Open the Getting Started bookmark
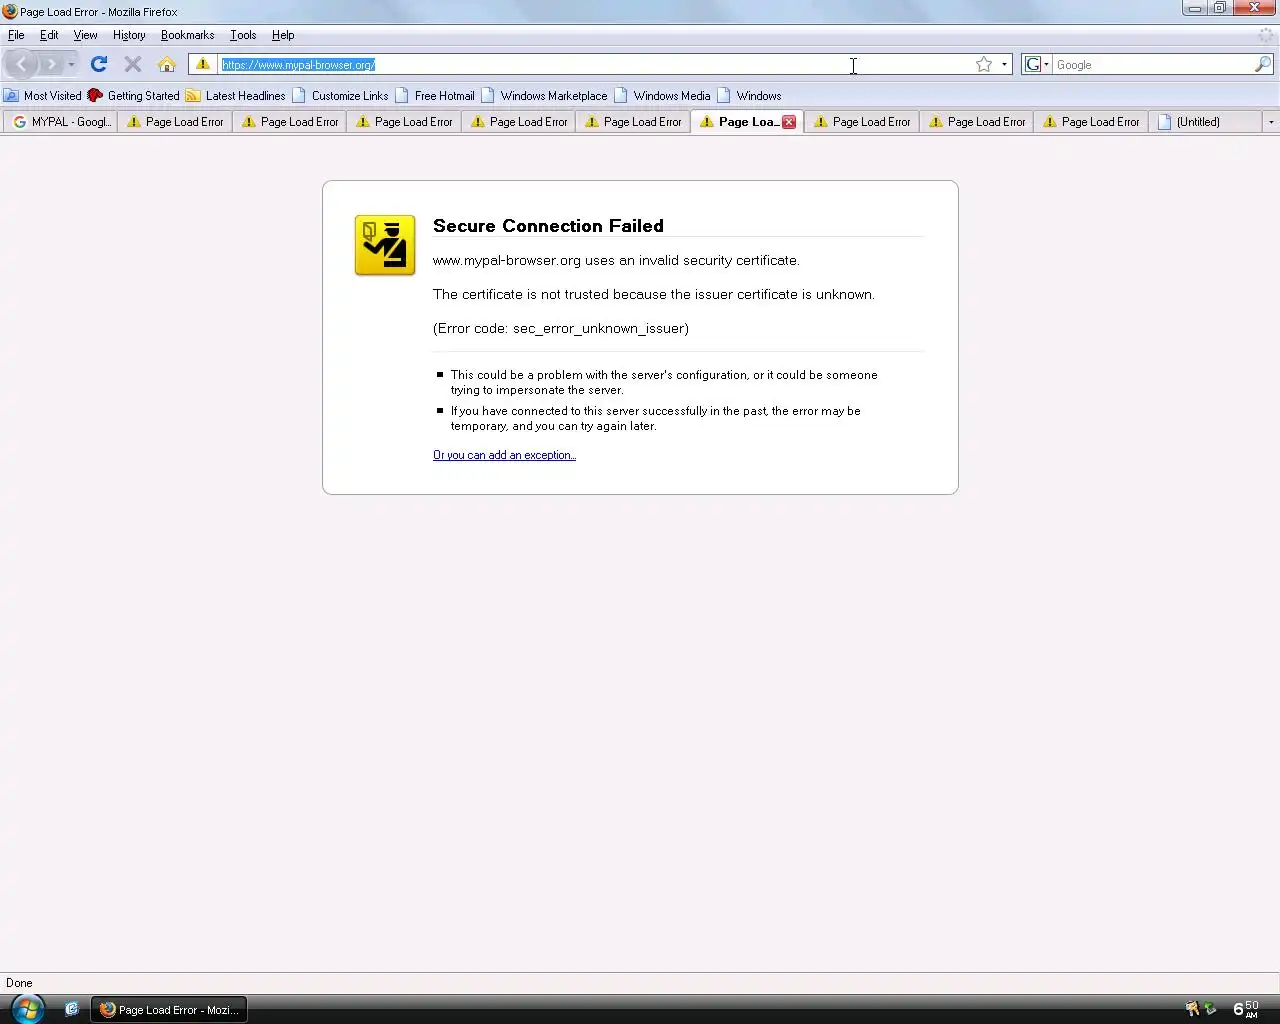Screen dimensions: 1280x1024 134,96
